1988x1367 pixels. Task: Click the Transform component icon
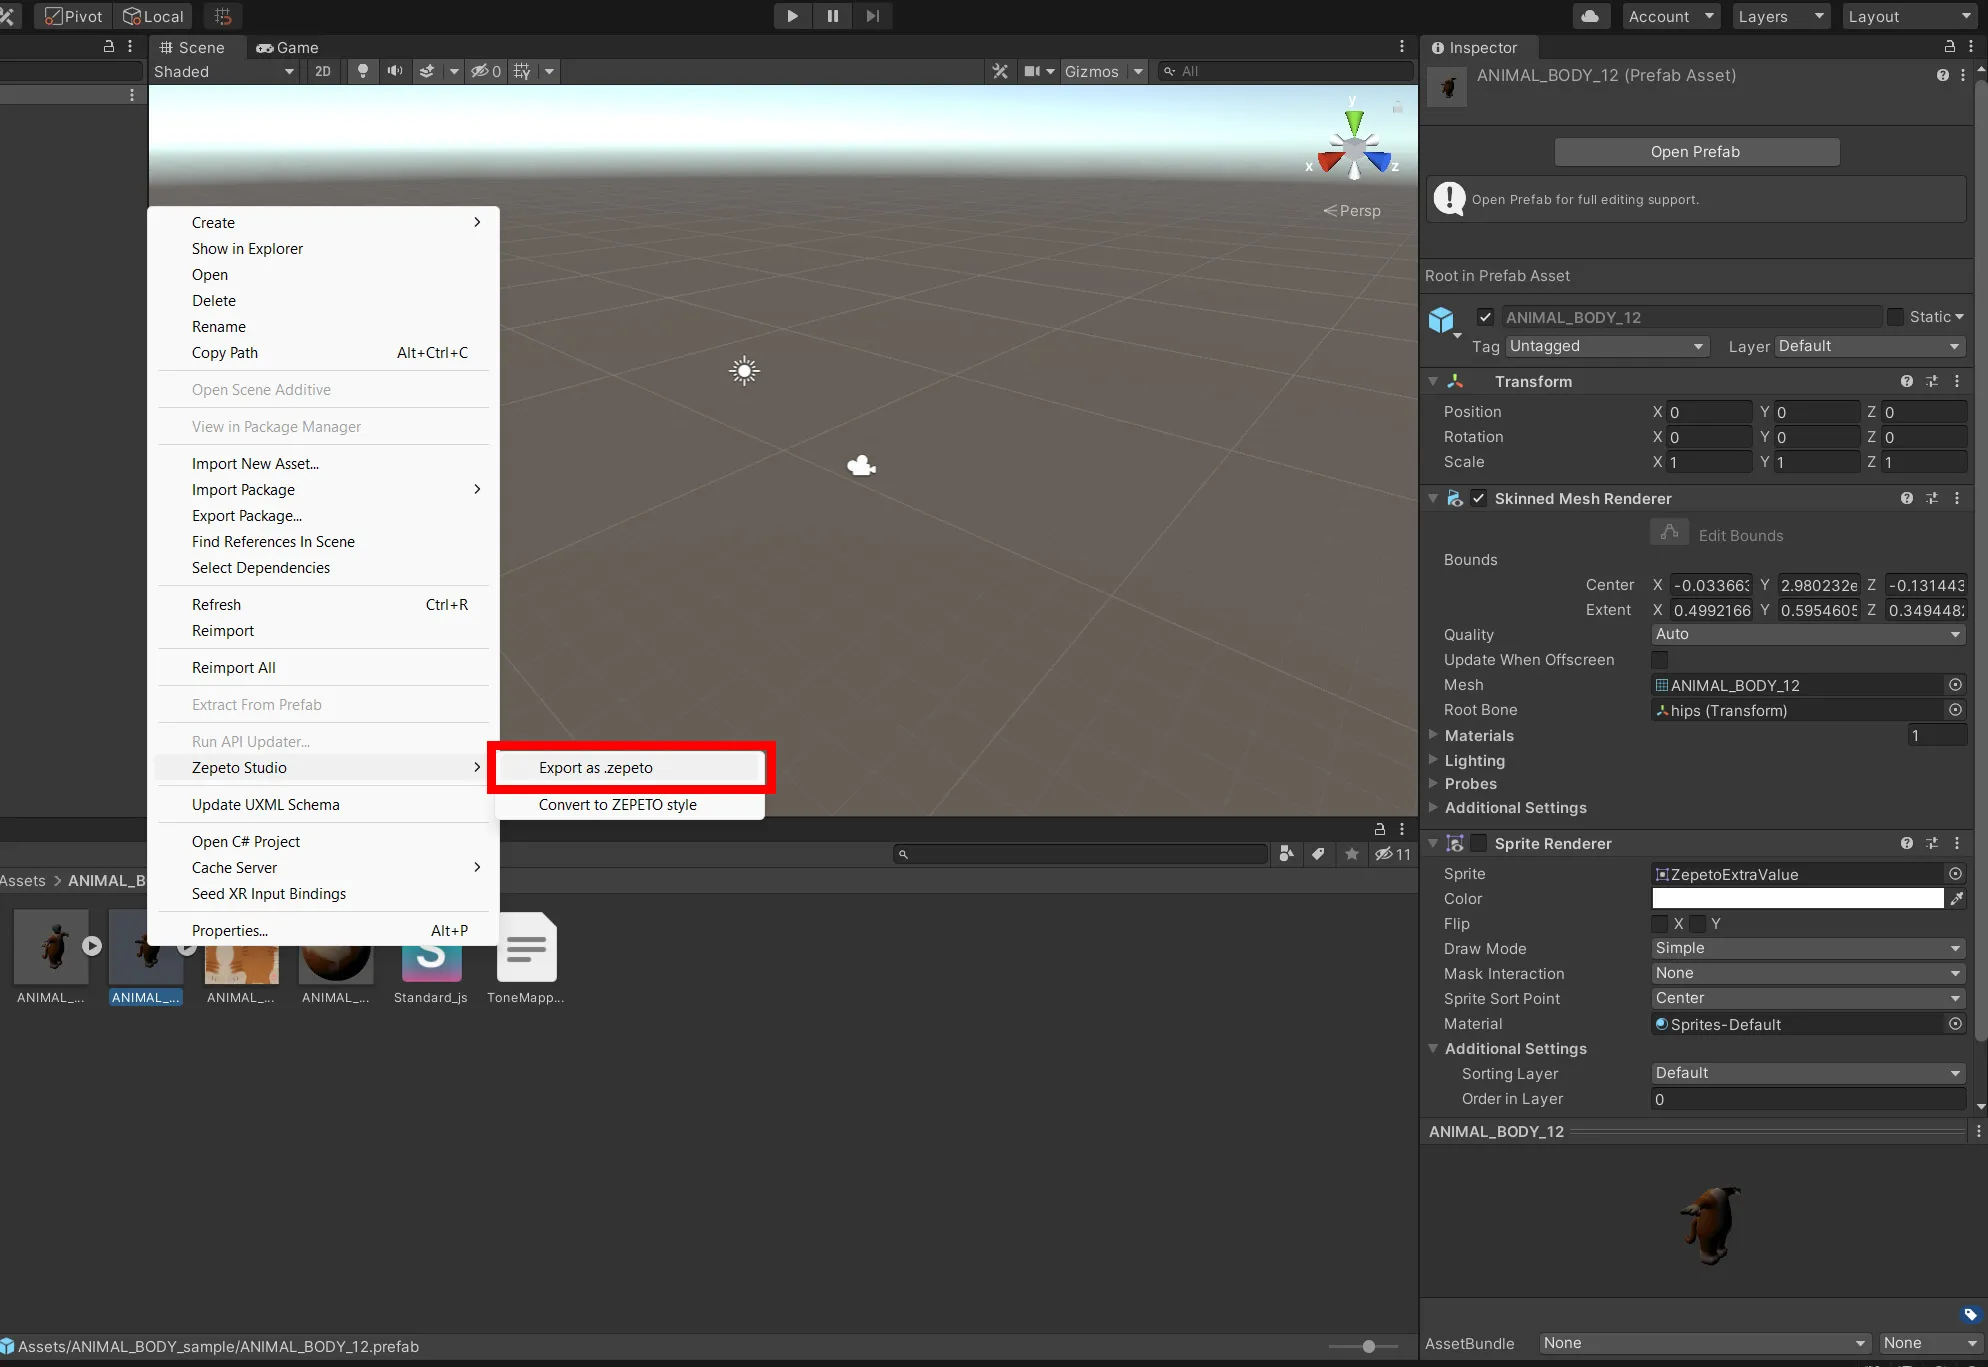click(1453, 381)
